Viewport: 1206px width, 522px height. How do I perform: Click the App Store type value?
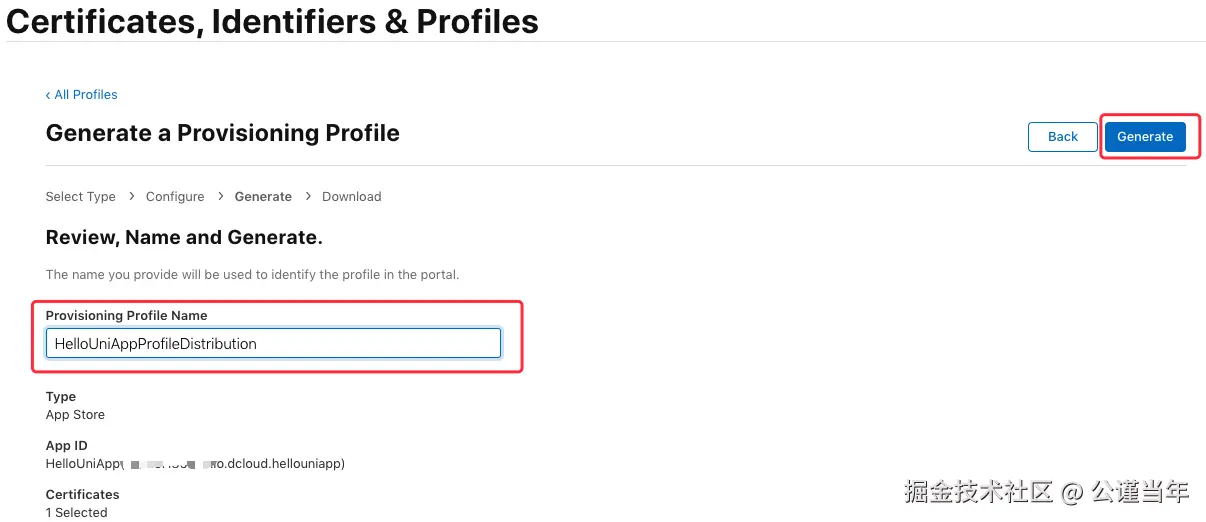click(75, 415)
